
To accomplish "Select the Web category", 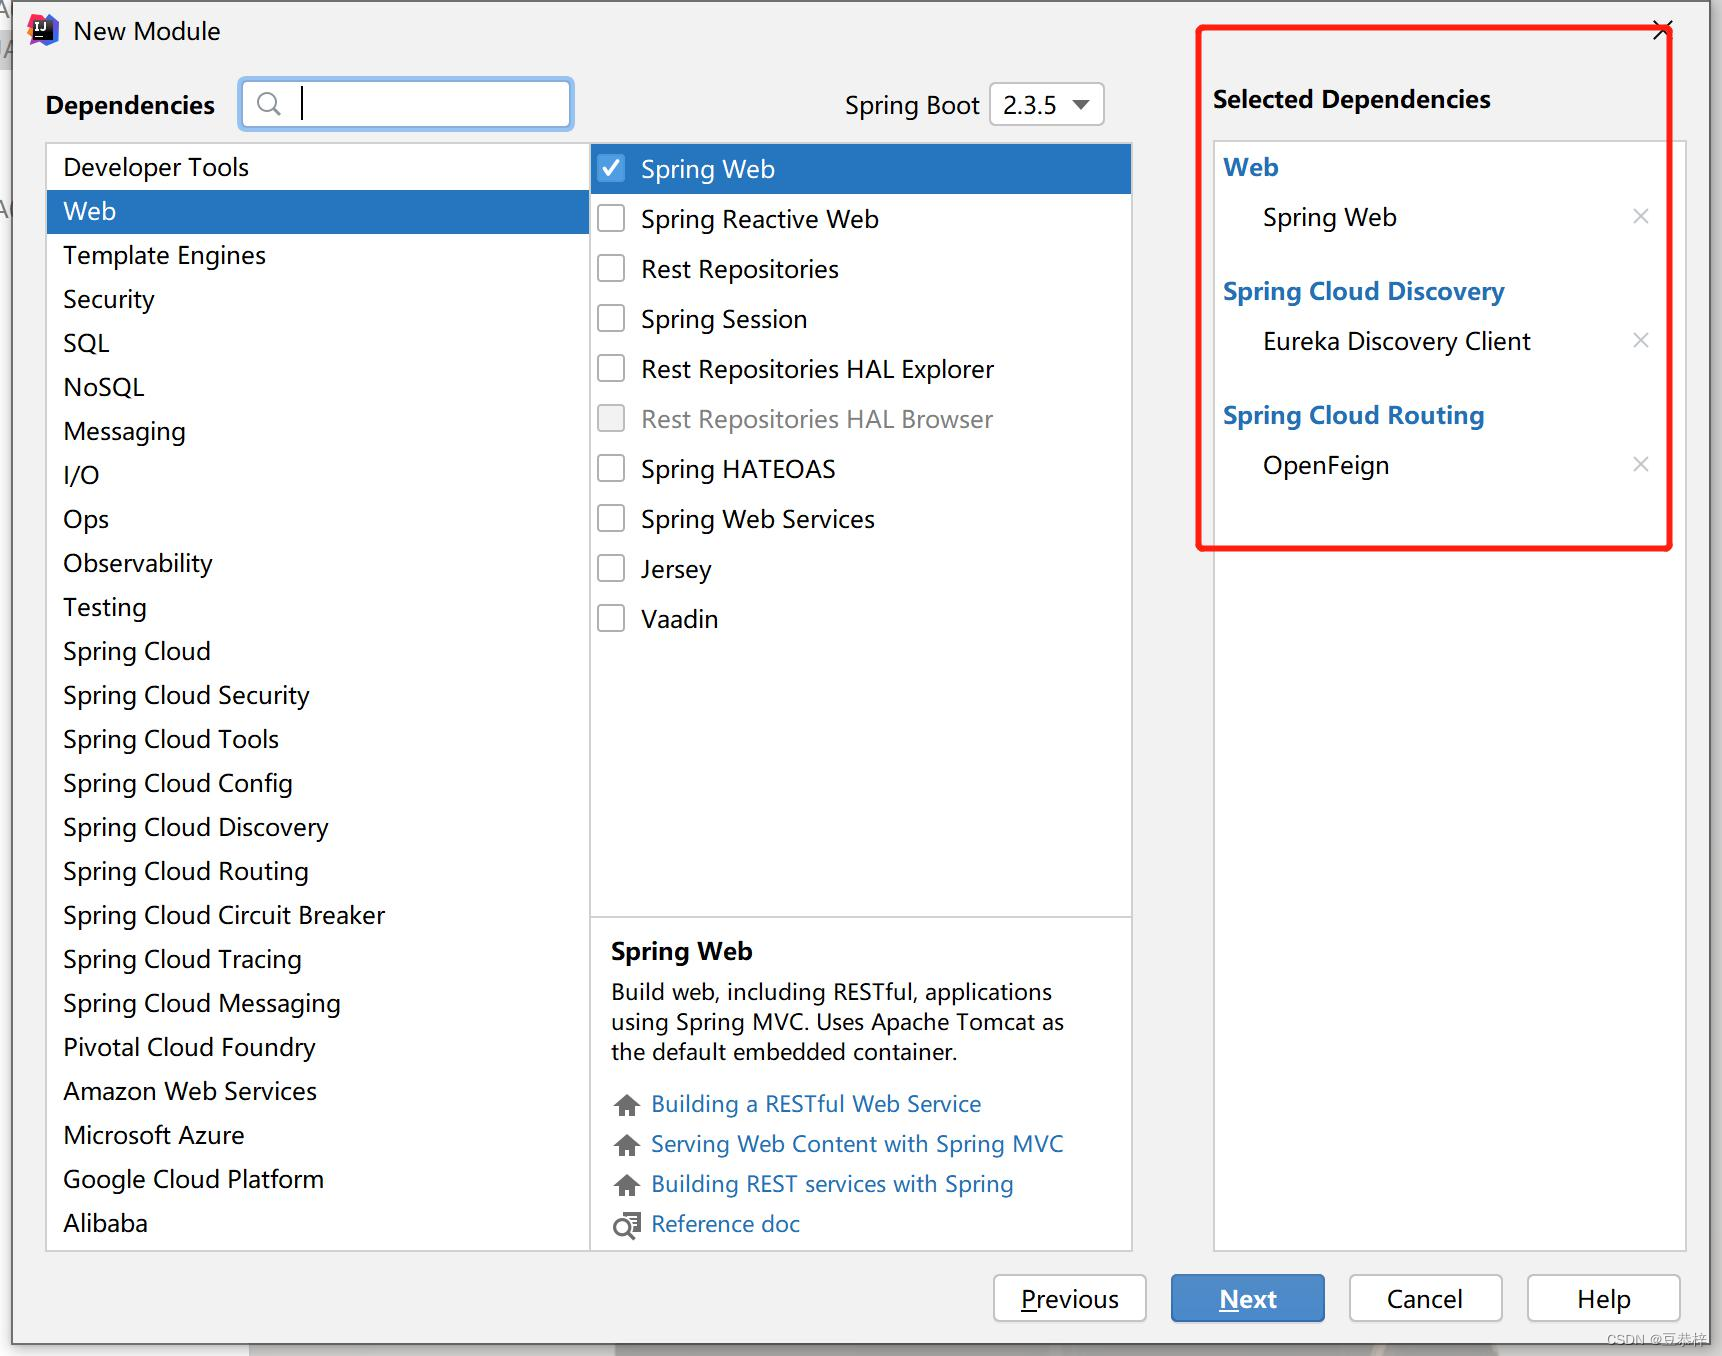I will [317, 211].
